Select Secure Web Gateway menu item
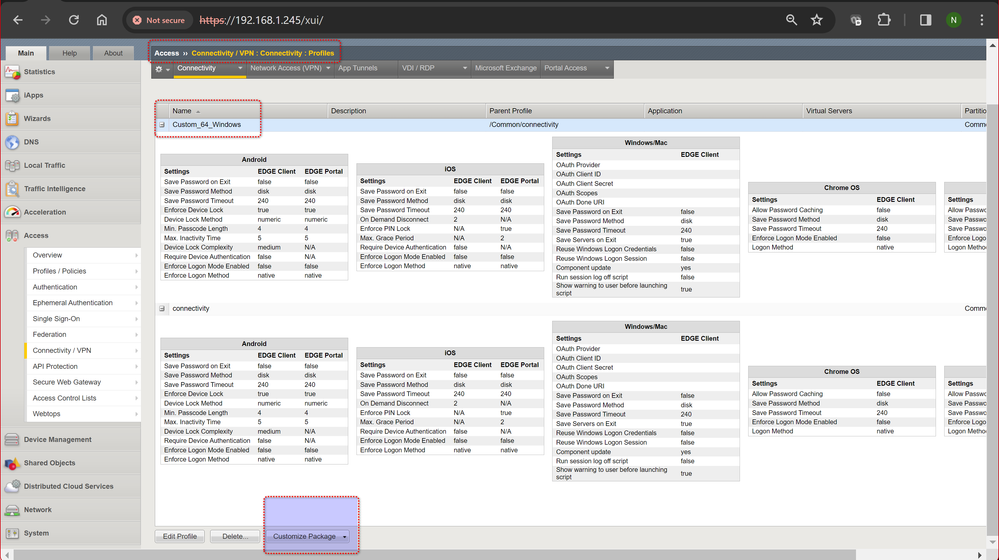Image resolution: width=999 pixels, height=560 pixels. [x=67, y=382]
